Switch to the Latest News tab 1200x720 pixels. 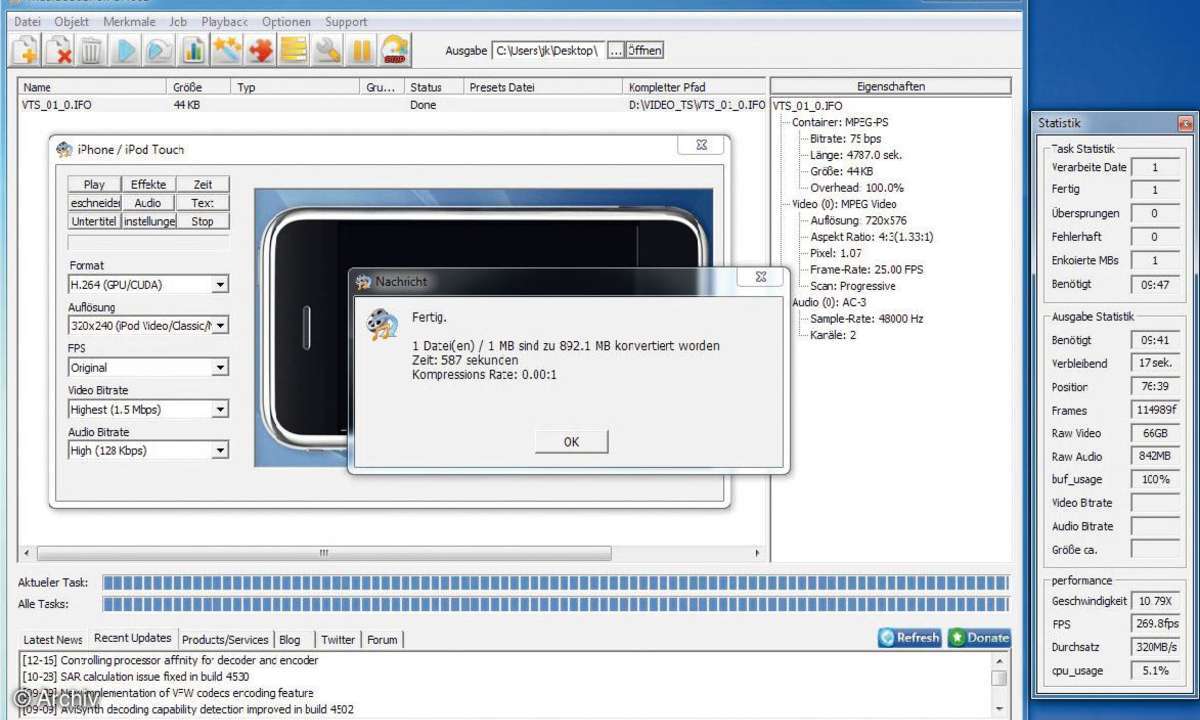[x=53, y=640]
